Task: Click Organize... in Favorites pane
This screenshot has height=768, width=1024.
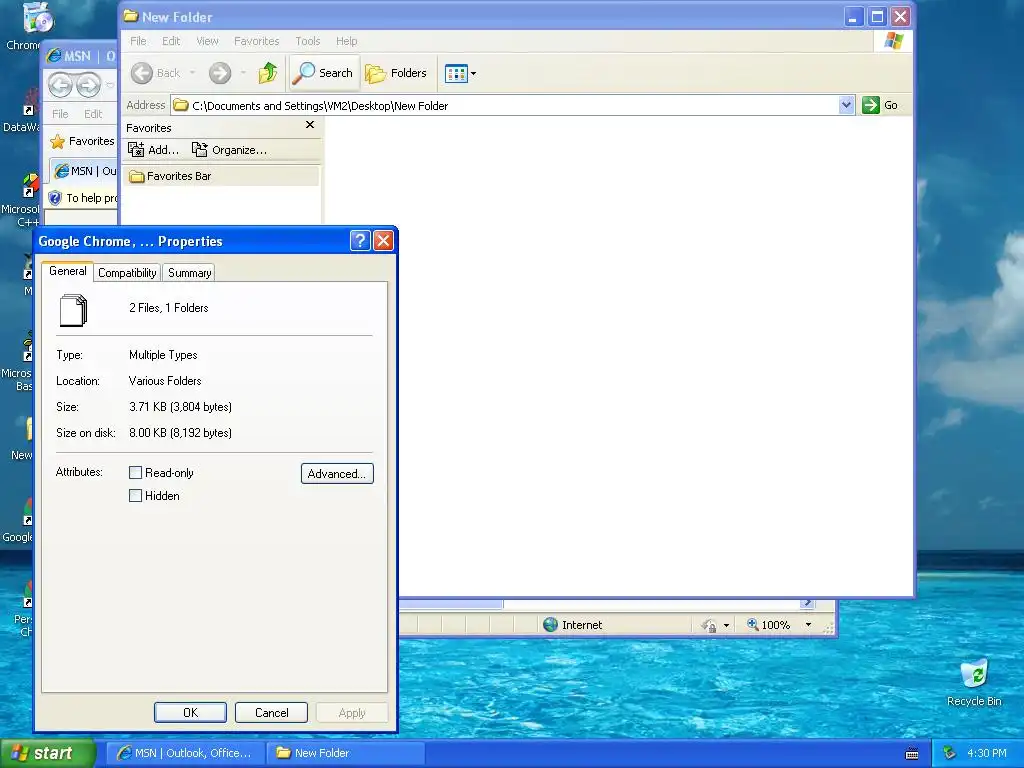Action: (x=229, y=150)
